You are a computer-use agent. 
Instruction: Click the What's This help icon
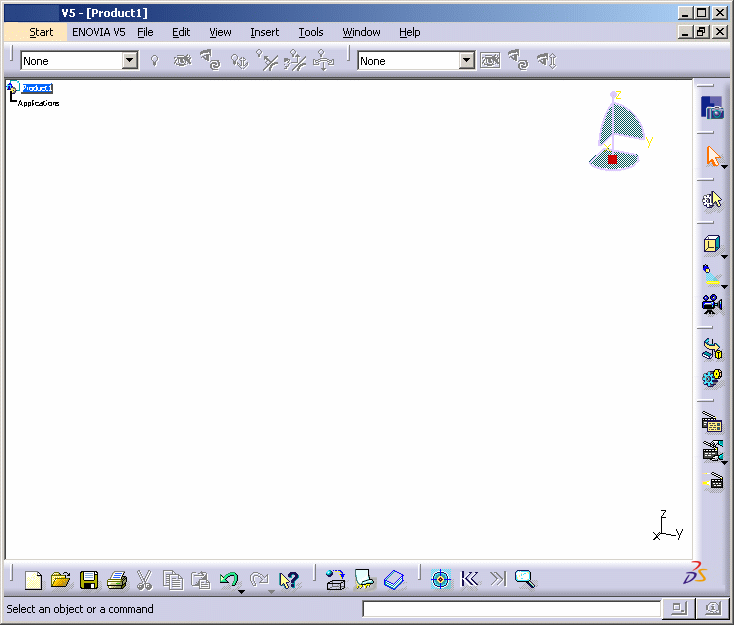click(289, 580)
